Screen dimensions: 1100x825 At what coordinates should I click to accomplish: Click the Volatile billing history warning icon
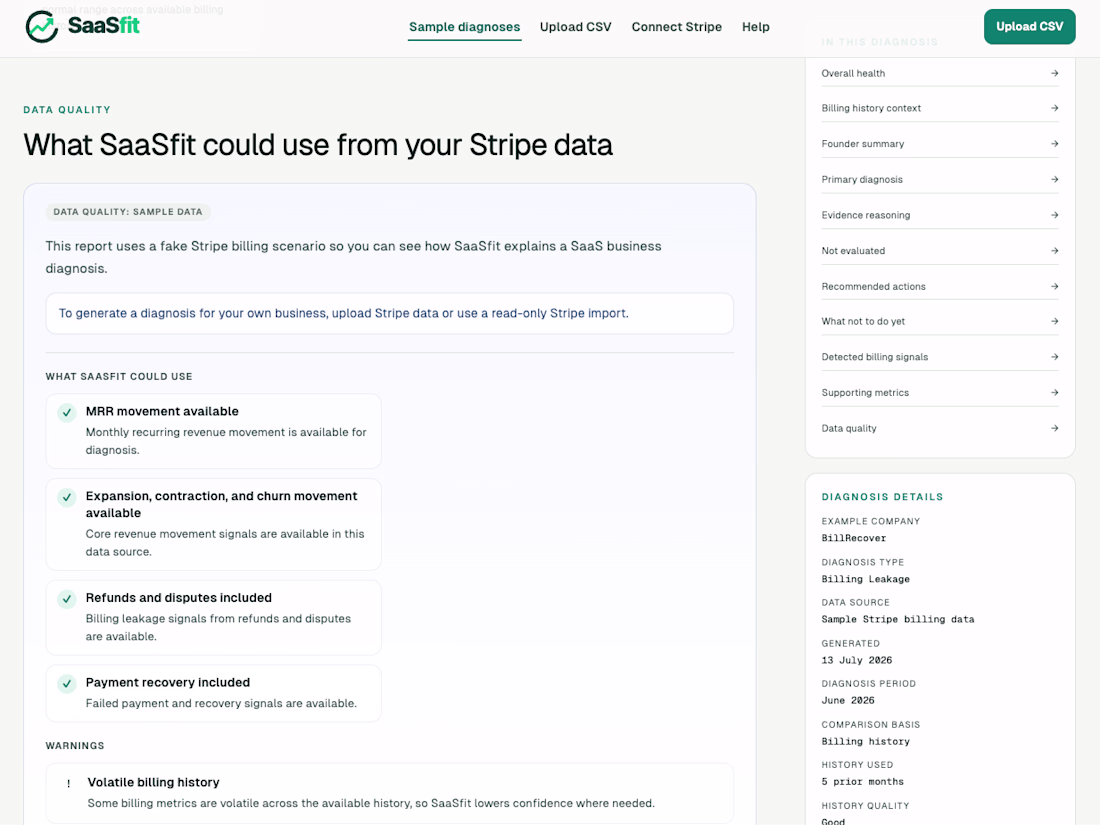[x=68, y=784]
